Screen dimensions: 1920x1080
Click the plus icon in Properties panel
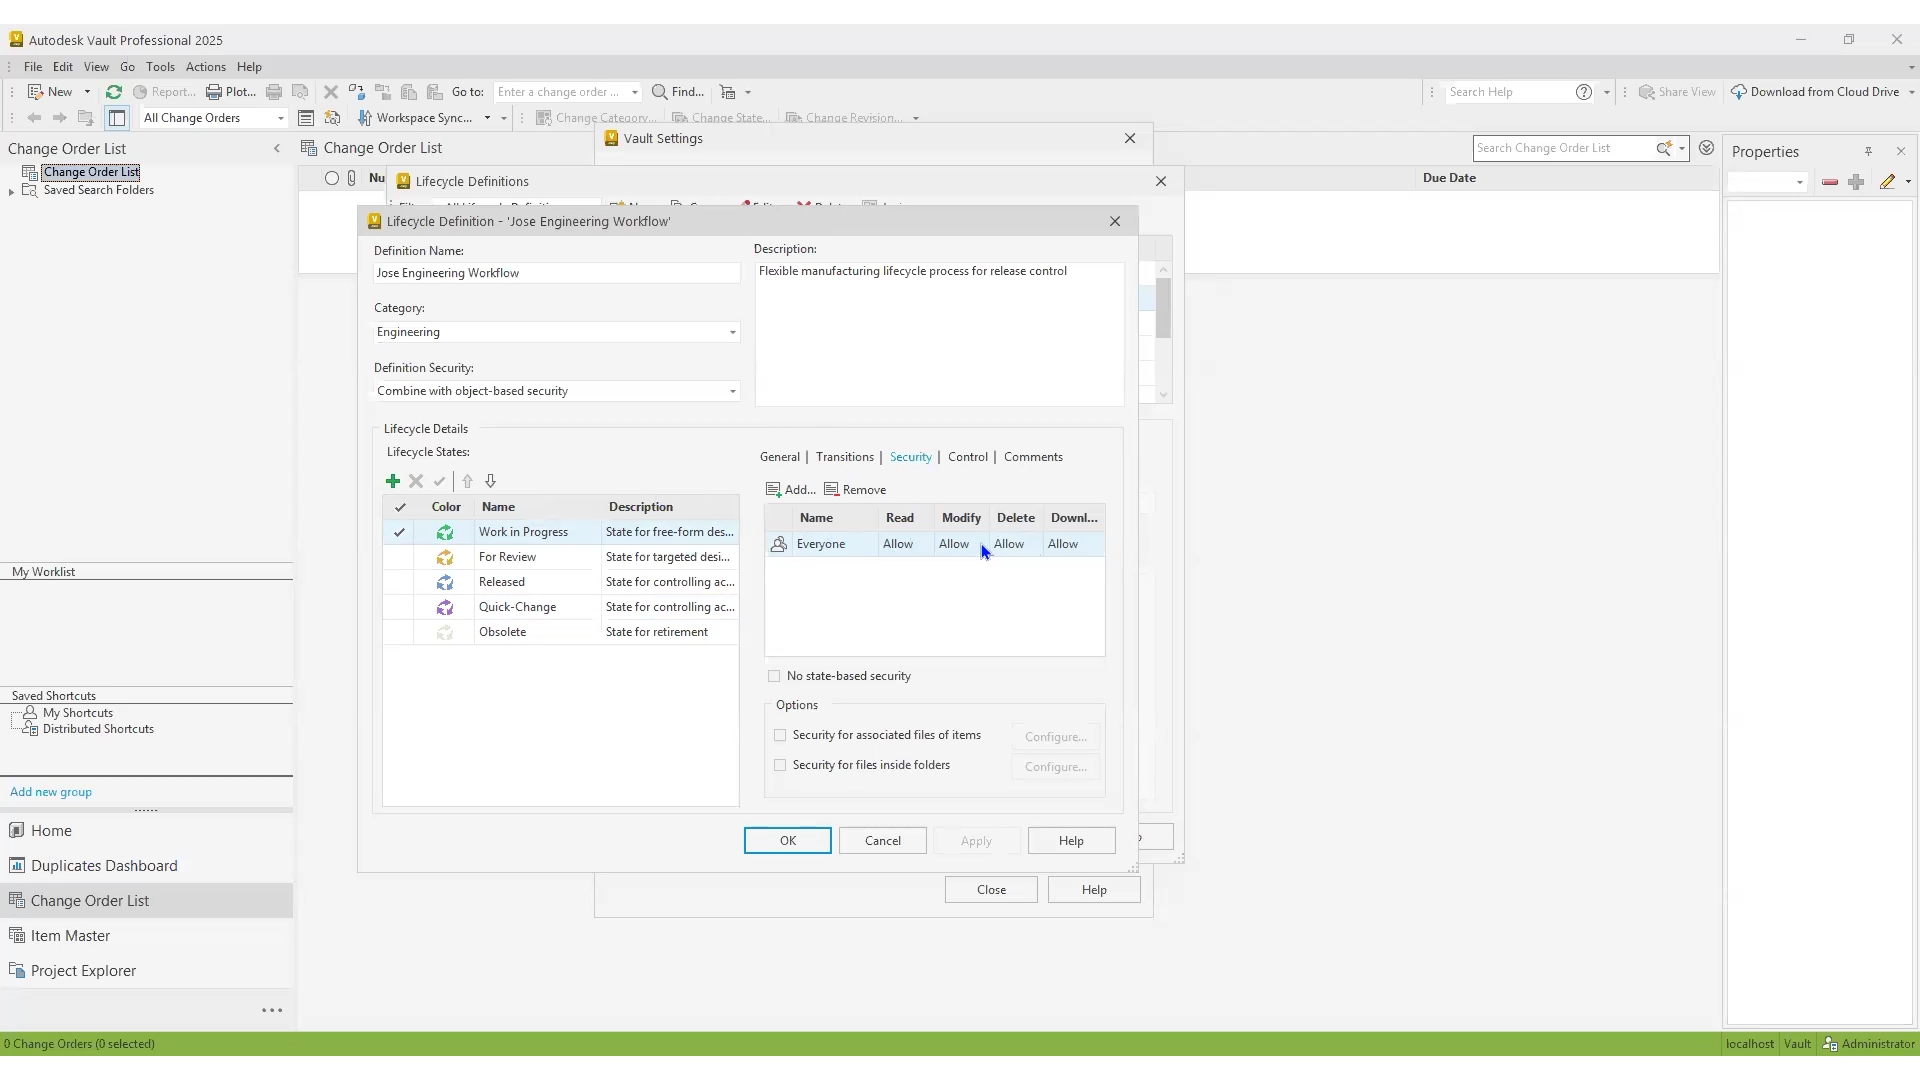[1856, 182]
